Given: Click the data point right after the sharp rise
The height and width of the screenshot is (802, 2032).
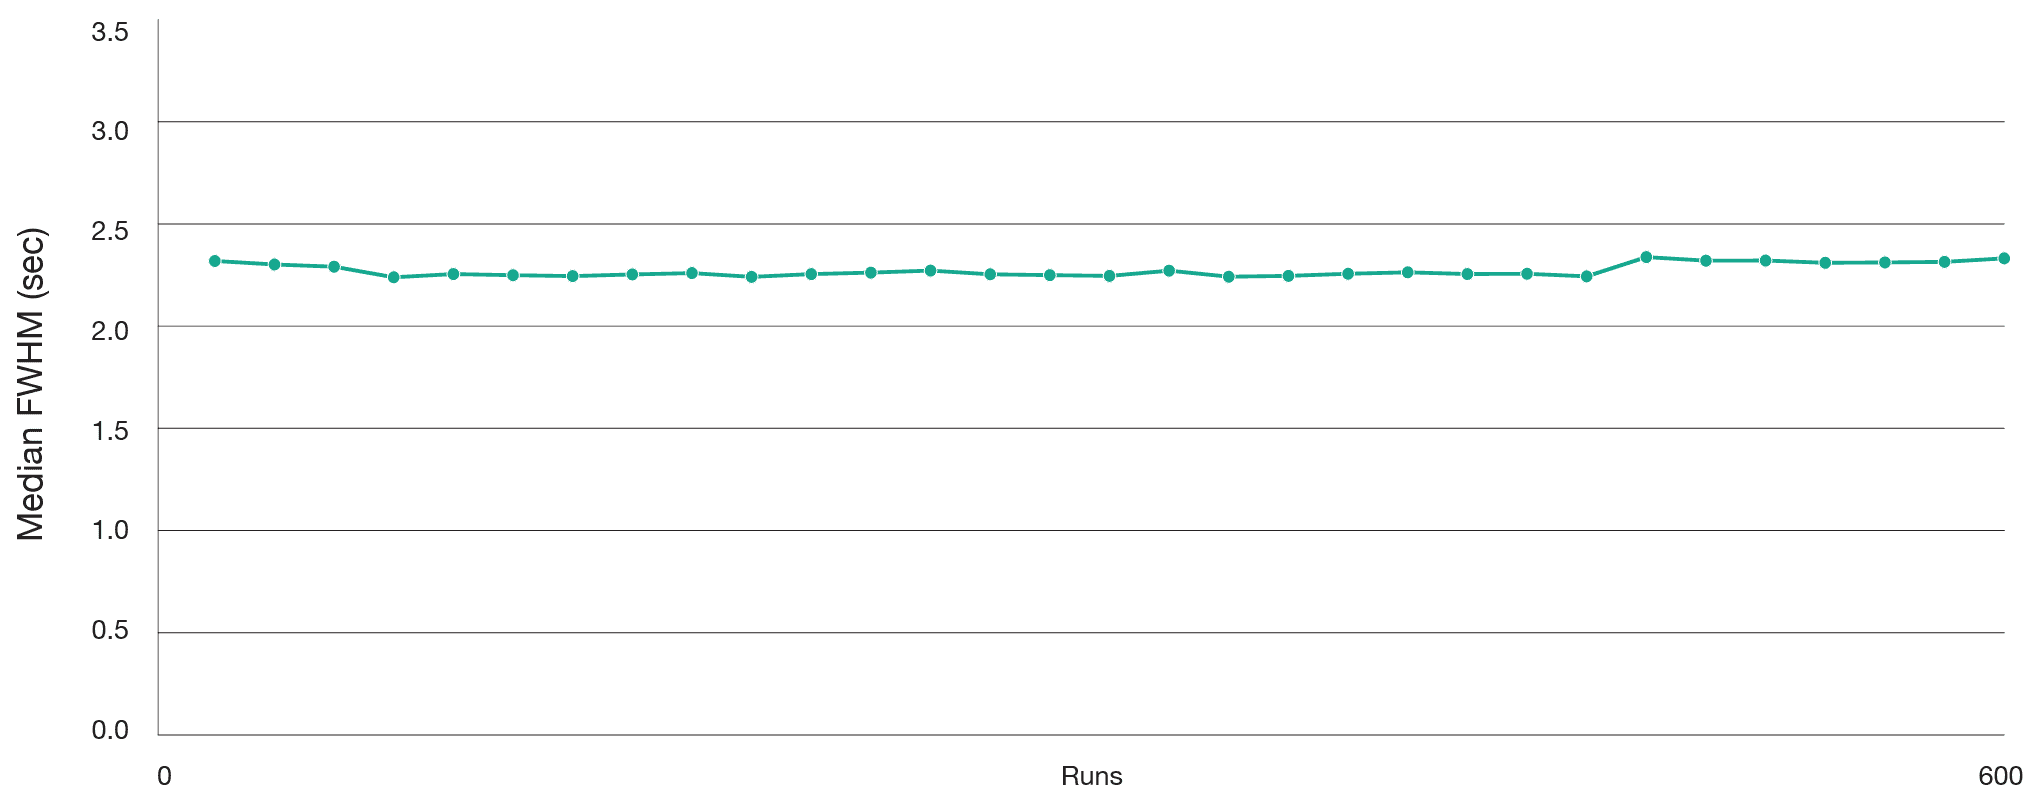Looking at the screenshot, I should tap(1646, 257).
